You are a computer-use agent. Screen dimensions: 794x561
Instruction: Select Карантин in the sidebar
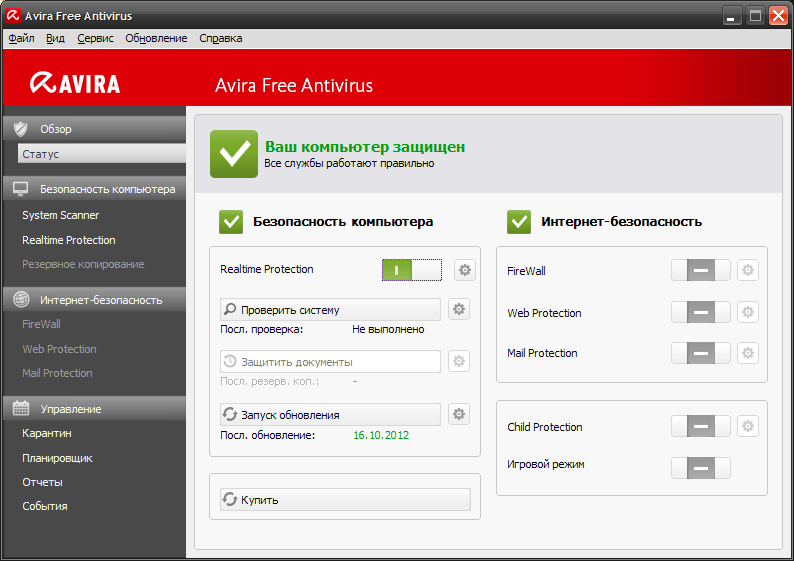(47, 433)
